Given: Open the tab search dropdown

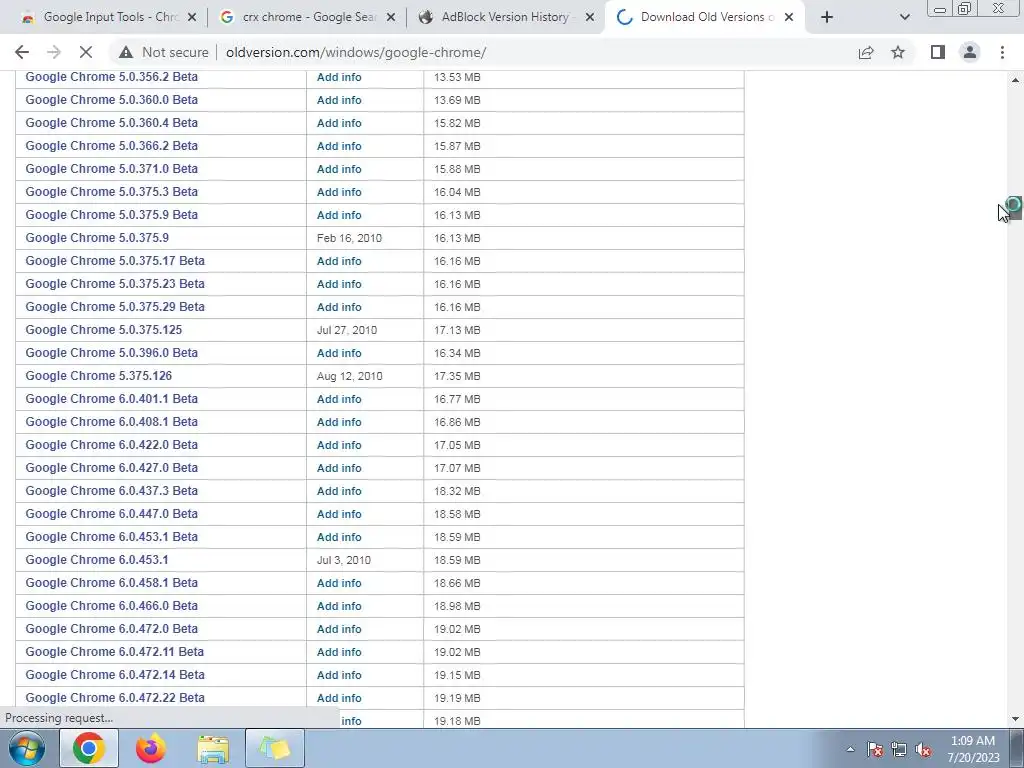Looking at the screenshot, I should click(904, 17).
